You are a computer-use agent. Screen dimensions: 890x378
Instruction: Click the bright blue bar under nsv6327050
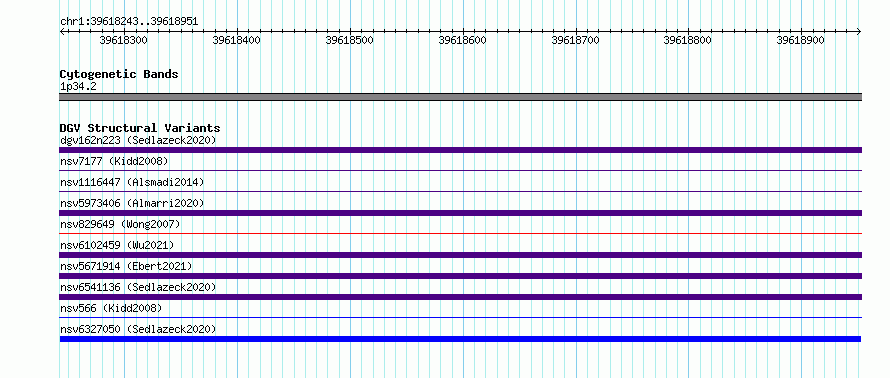pos(460,339)
